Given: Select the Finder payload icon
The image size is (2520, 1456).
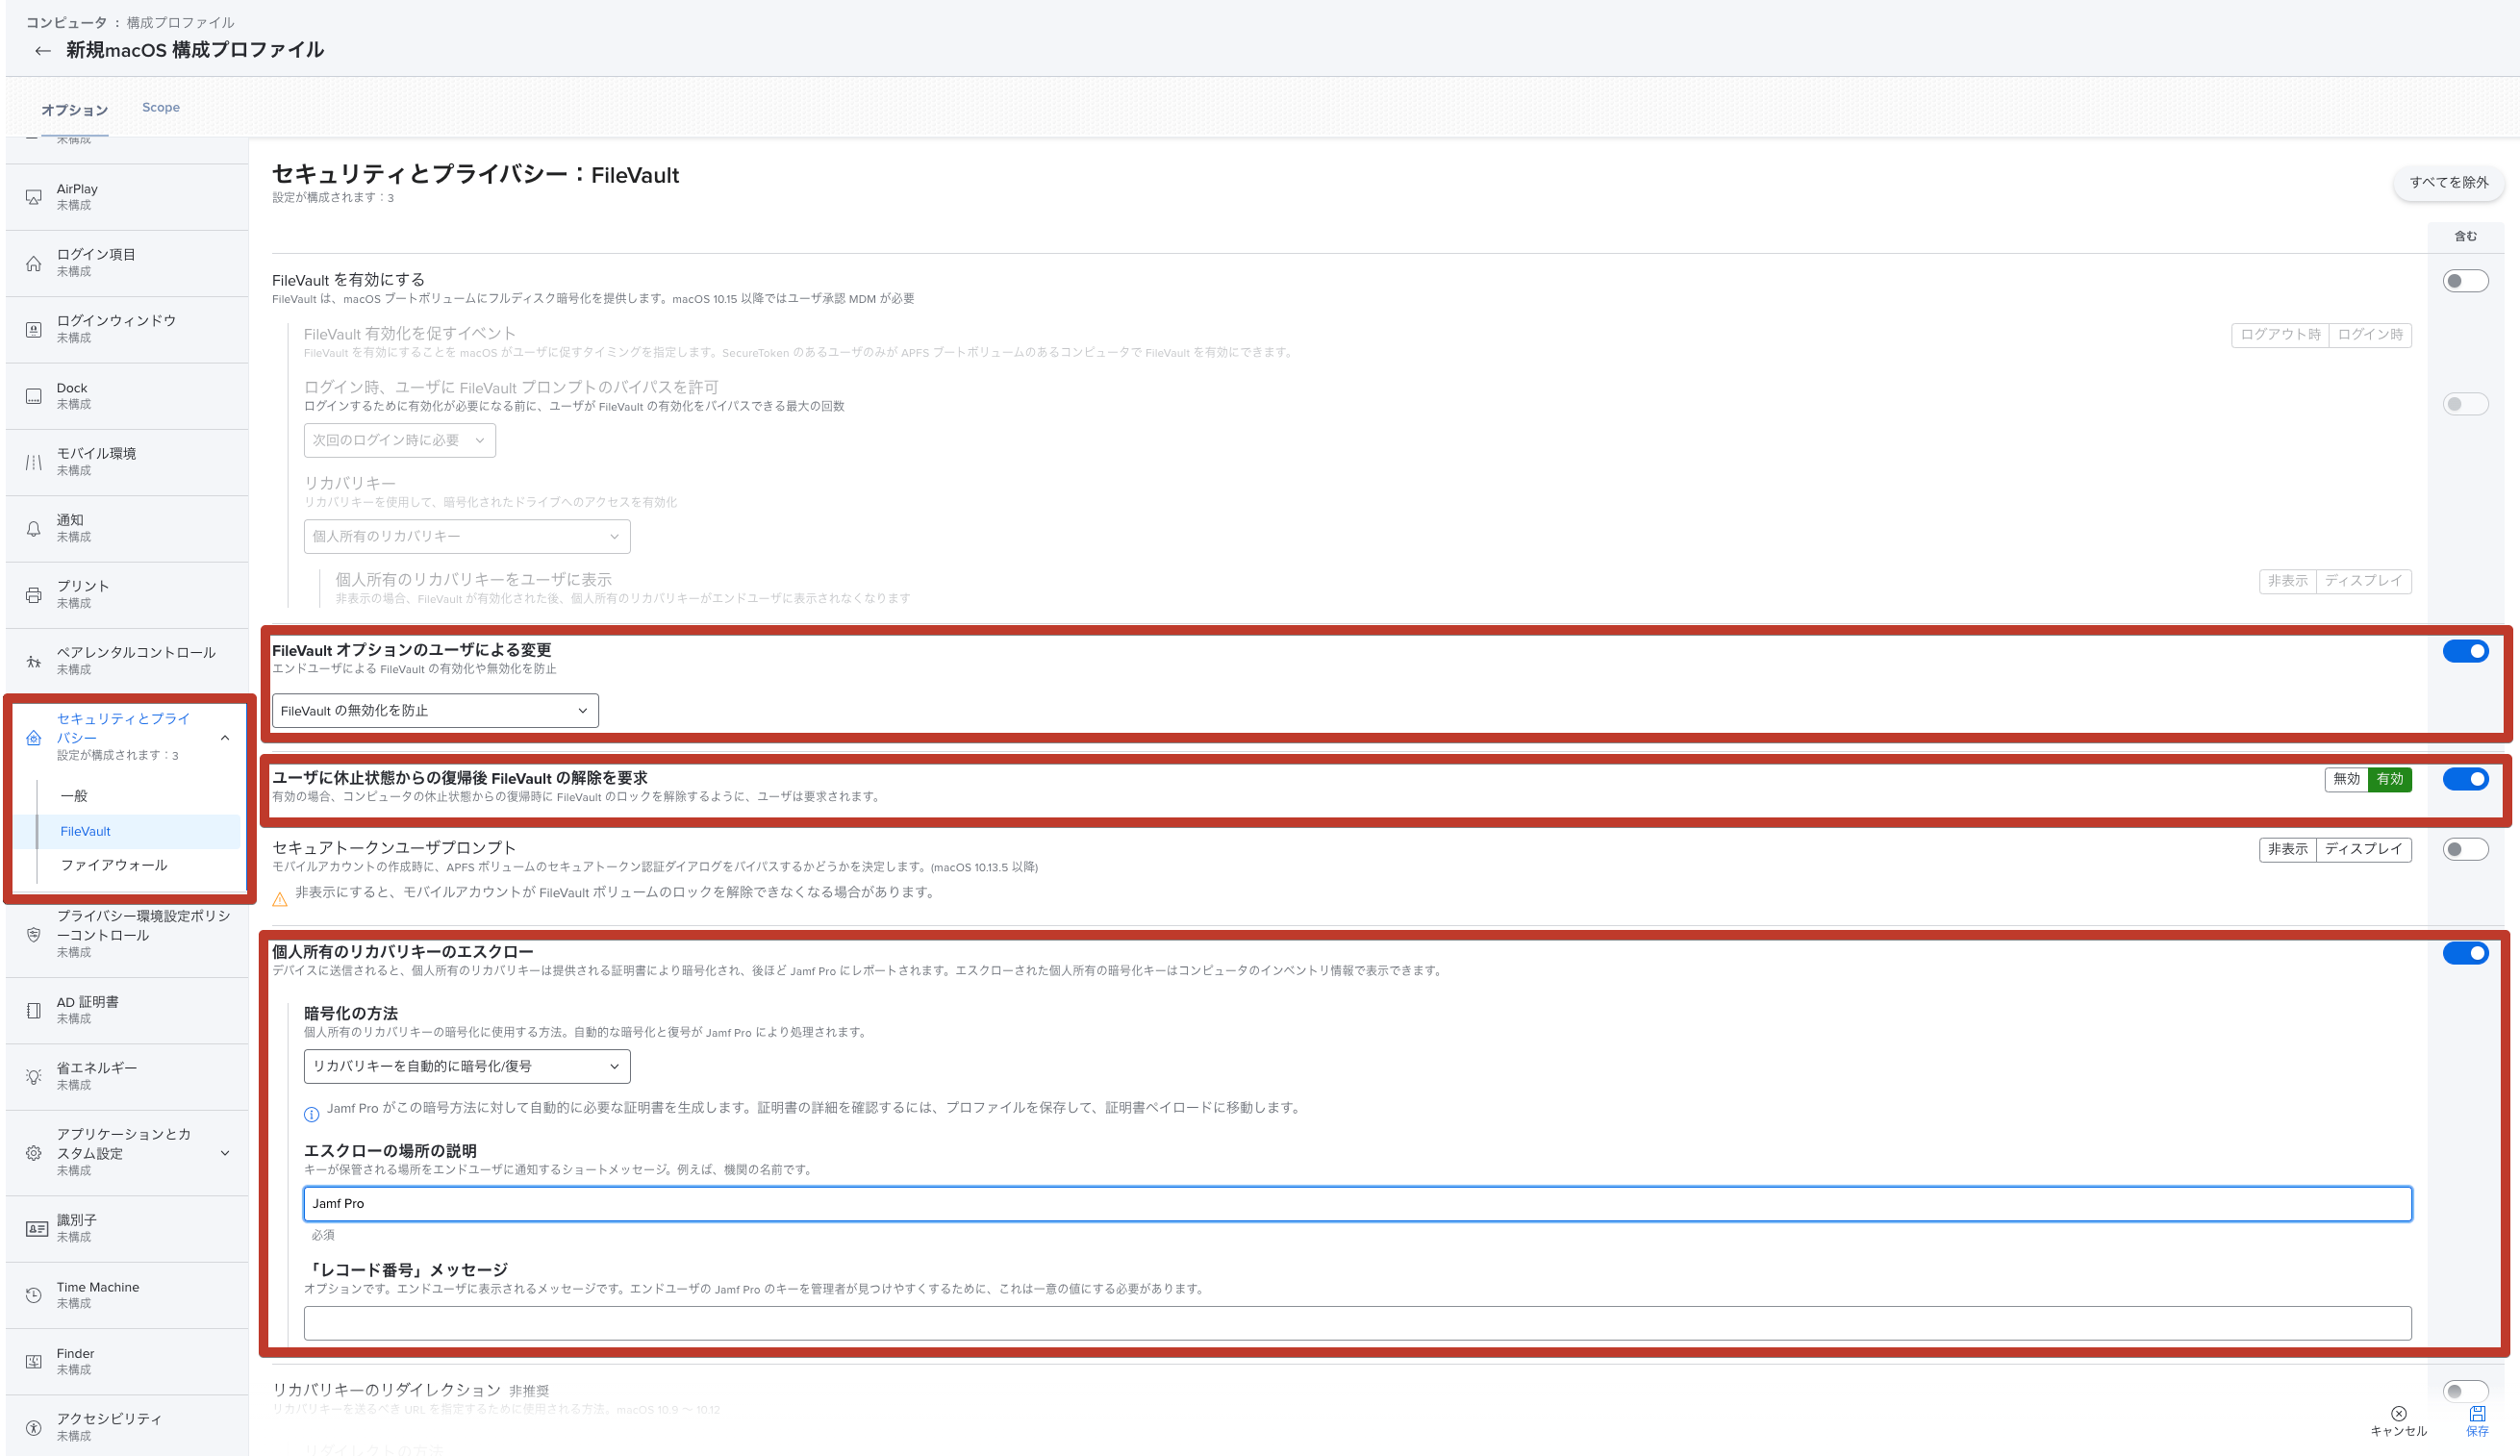Looking at the screenshot, I should point(34,1361).
